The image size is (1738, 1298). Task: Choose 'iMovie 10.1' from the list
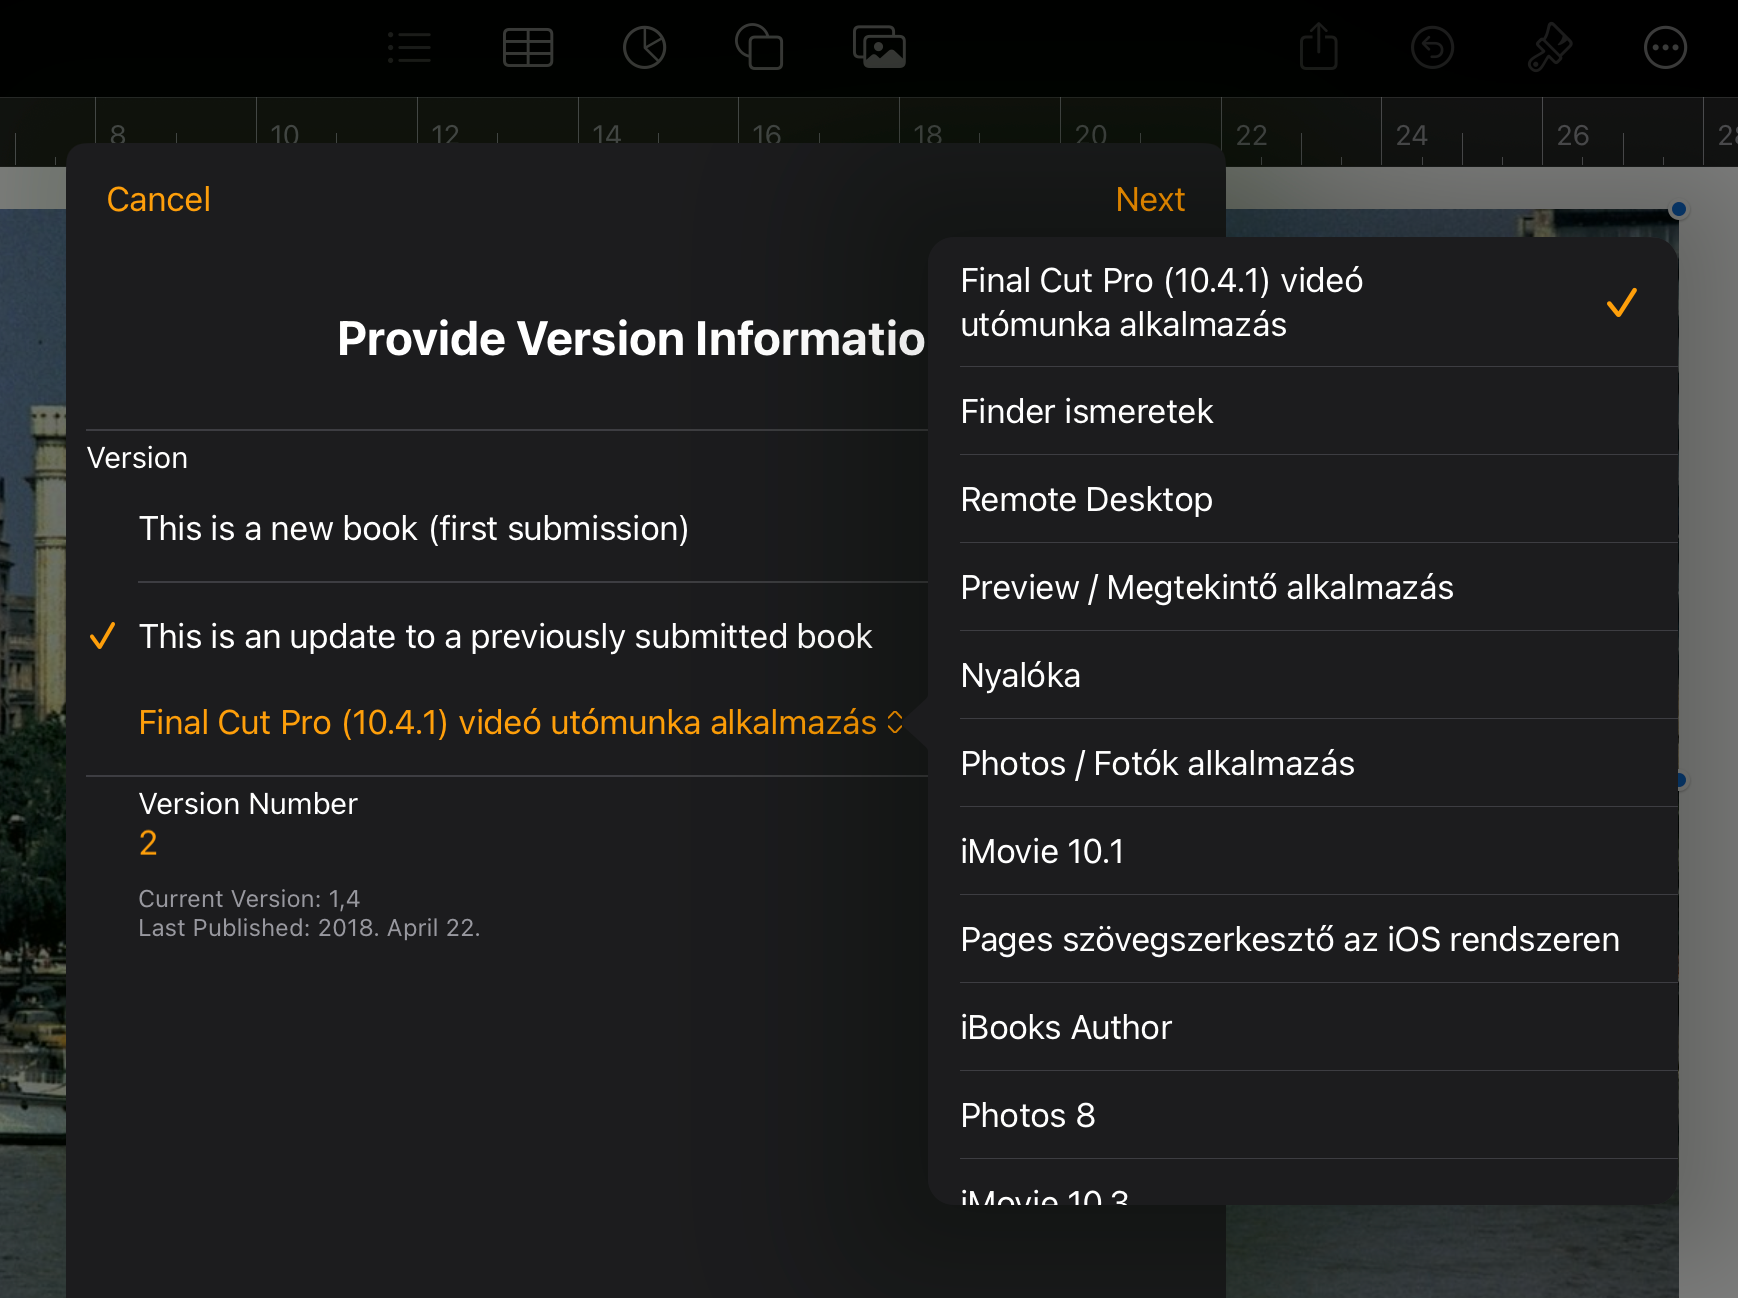click(1303, 851)
